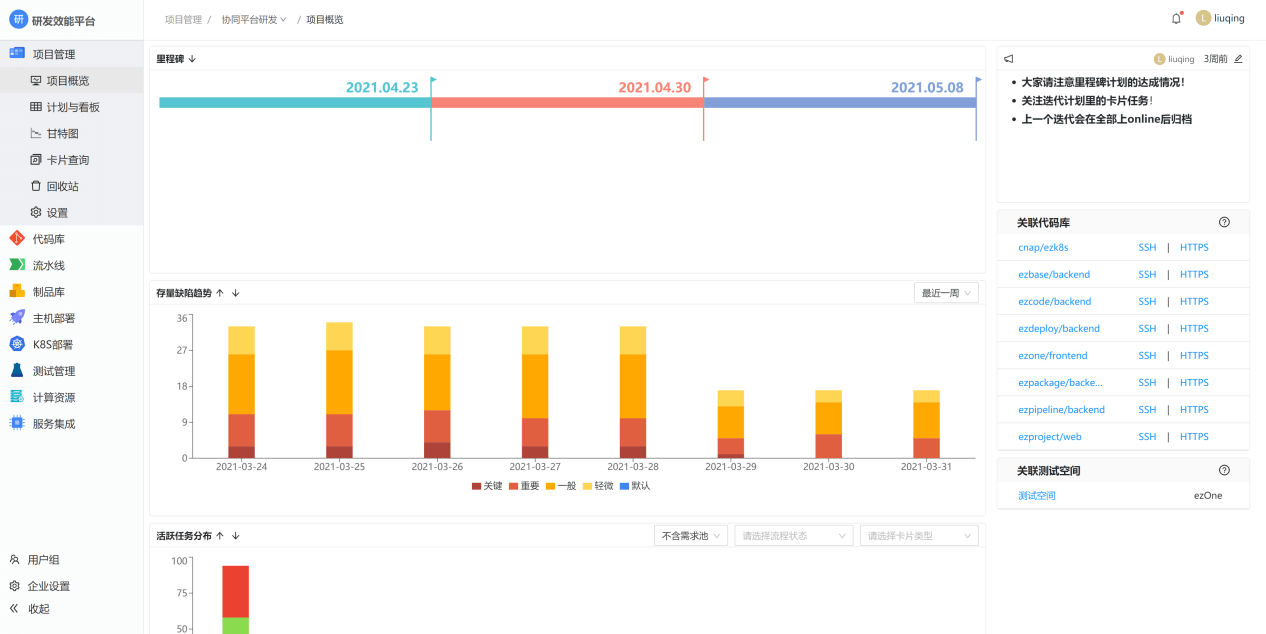Open 代码库 from the sidebar
The height and width of the screenshot is (634, 1266).
click(48, 239)
